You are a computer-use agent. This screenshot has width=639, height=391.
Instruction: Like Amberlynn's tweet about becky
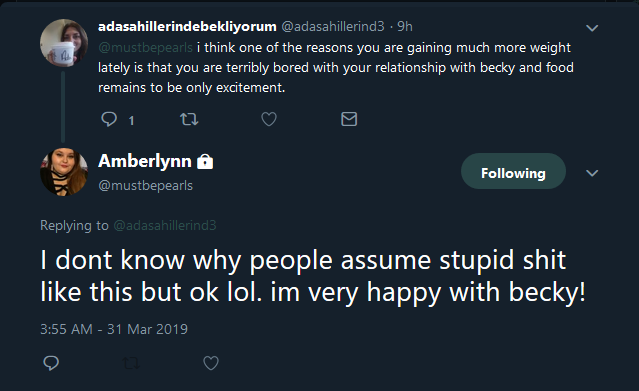click(211, 363)
